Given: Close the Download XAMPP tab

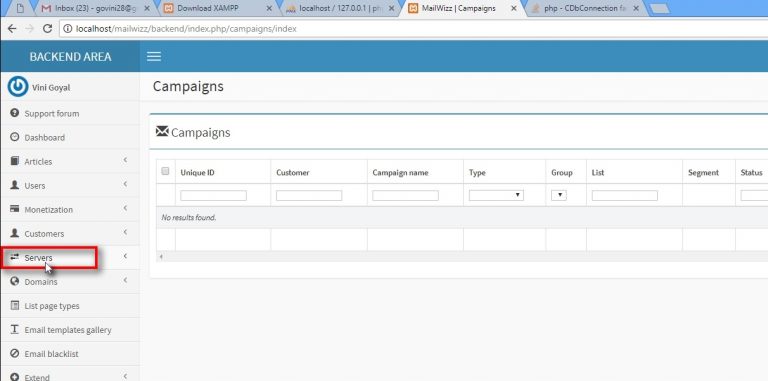Looking at the screenshot, I should click(269, 8).
